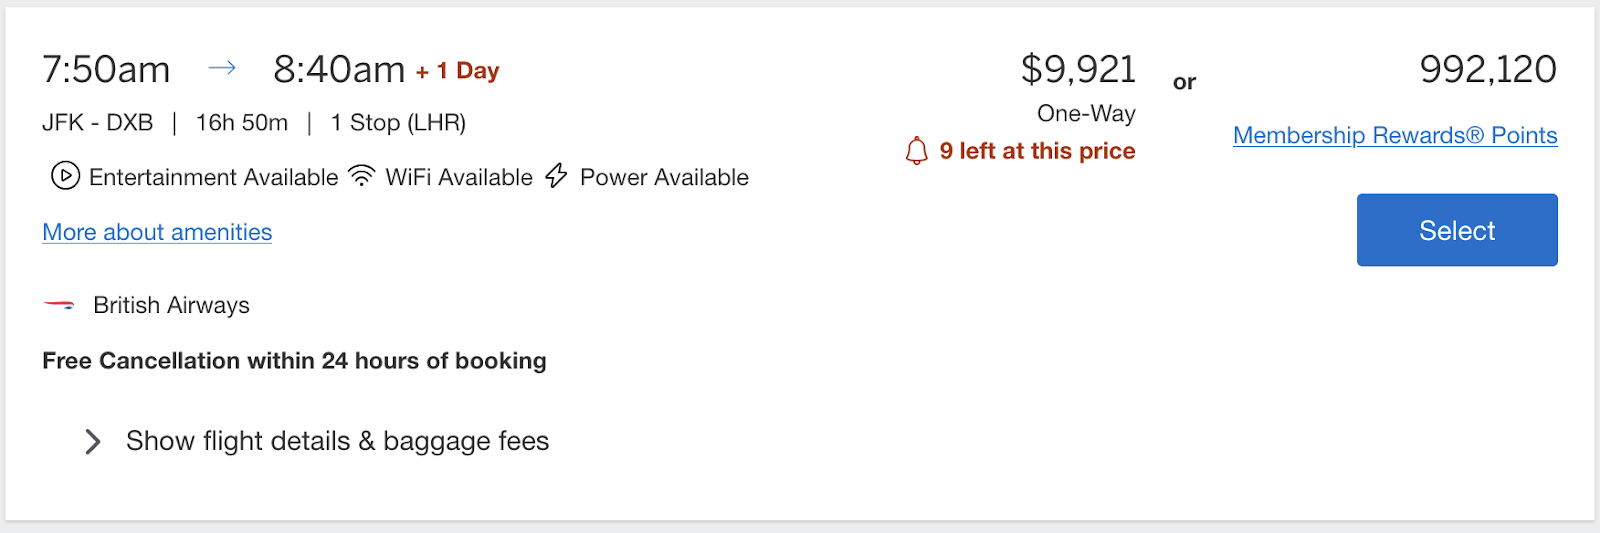Click the 992,120 points amount

[x=1488, y=69]
